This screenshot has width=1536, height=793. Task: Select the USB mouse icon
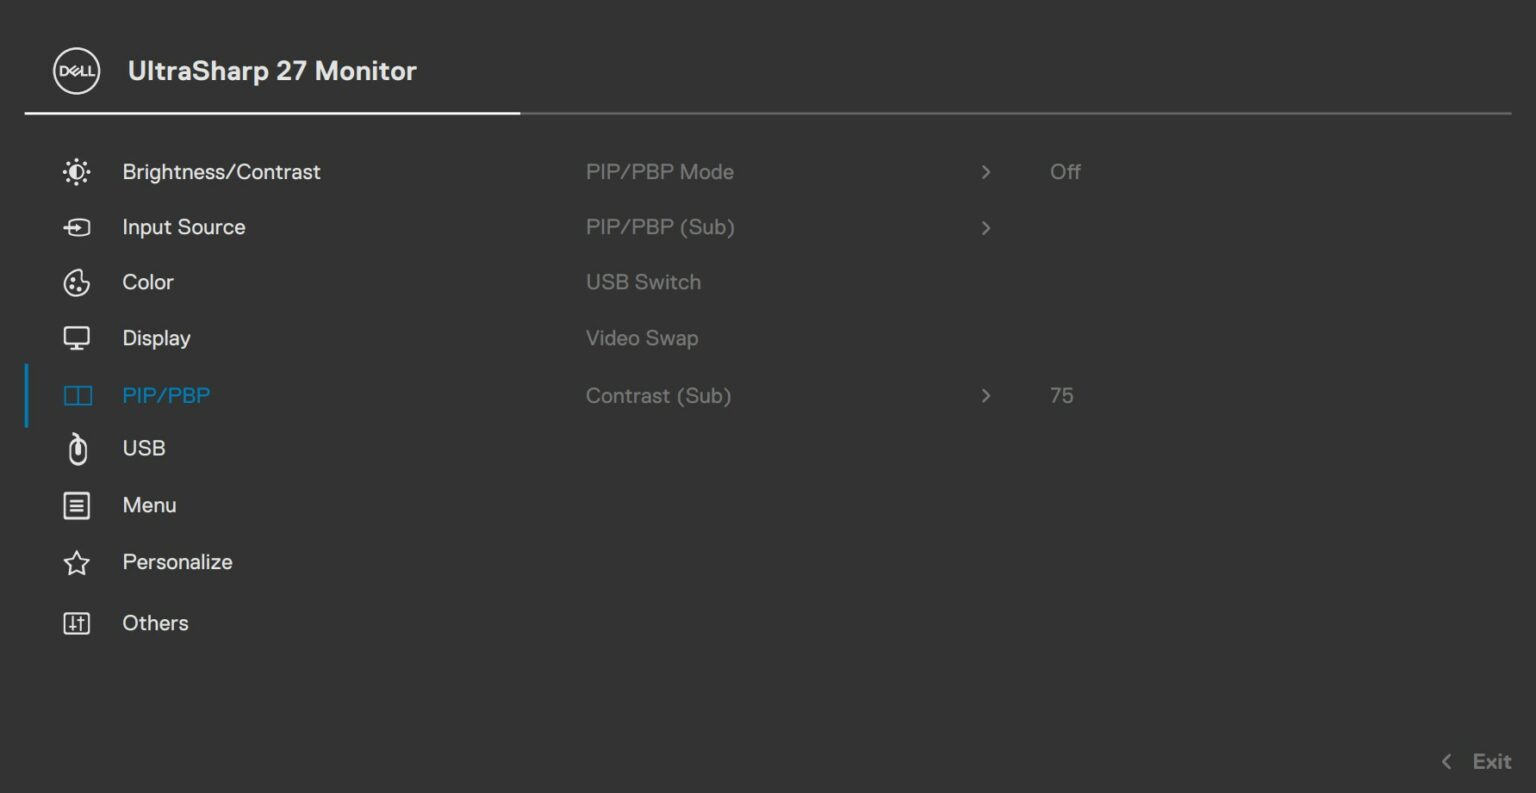[x=75, y=448]
